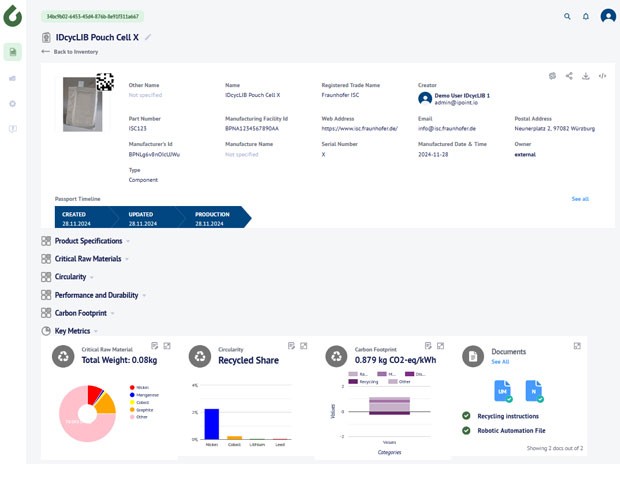Edit the Critical Raw Material widget
620x500 pixels.
(x=155, y=346)
